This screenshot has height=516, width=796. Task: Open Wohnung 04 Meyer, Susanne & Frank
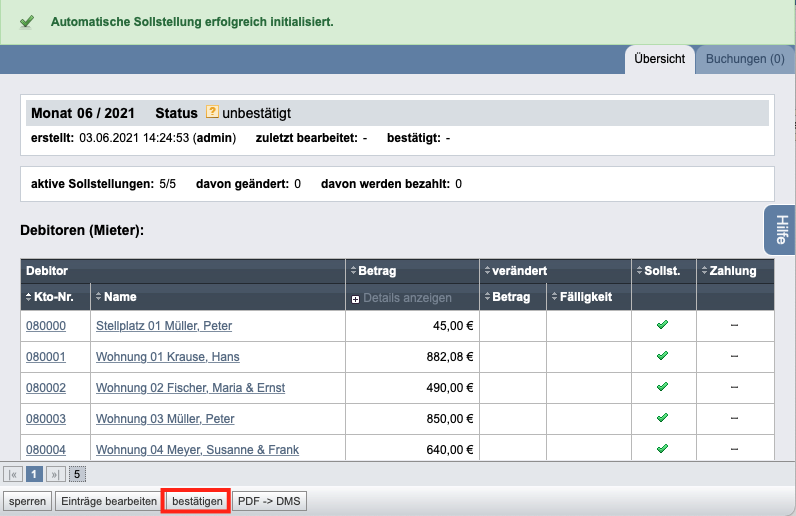pyautogui.click(x=197, y=449)
